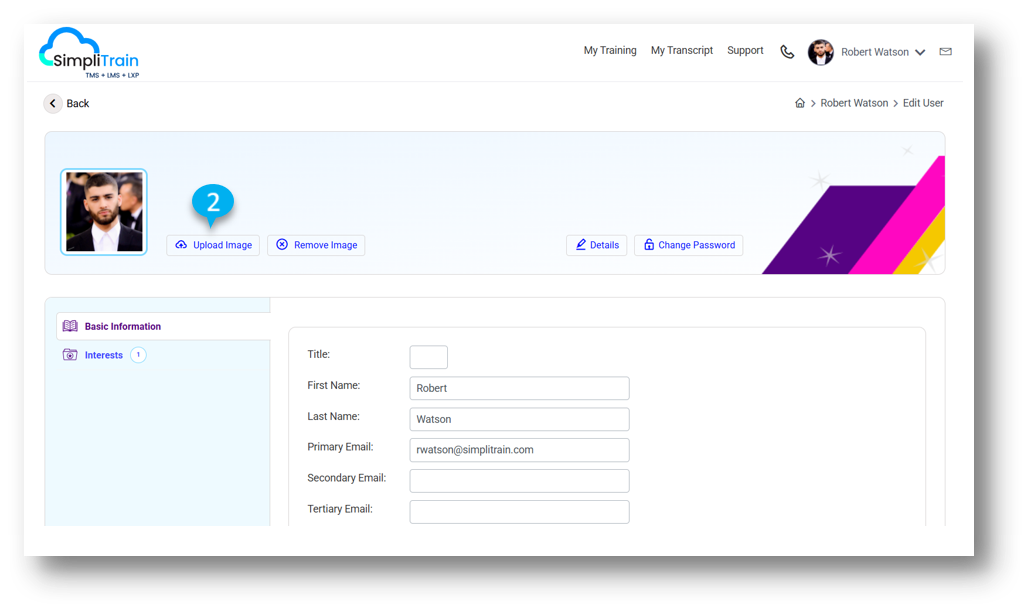
Task: Open the envelope messages icon
Action: (x=945, y=52)
